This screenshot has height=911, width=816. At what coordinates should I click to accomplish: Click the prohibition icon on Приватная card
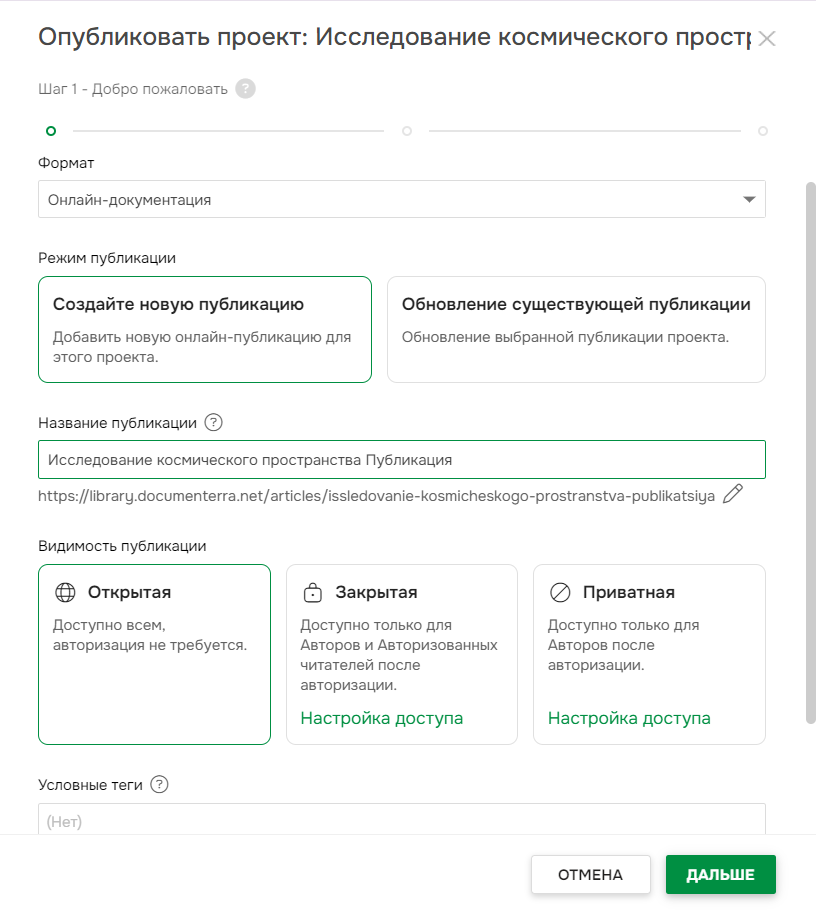pyautogui.click(x=559, y=592)
